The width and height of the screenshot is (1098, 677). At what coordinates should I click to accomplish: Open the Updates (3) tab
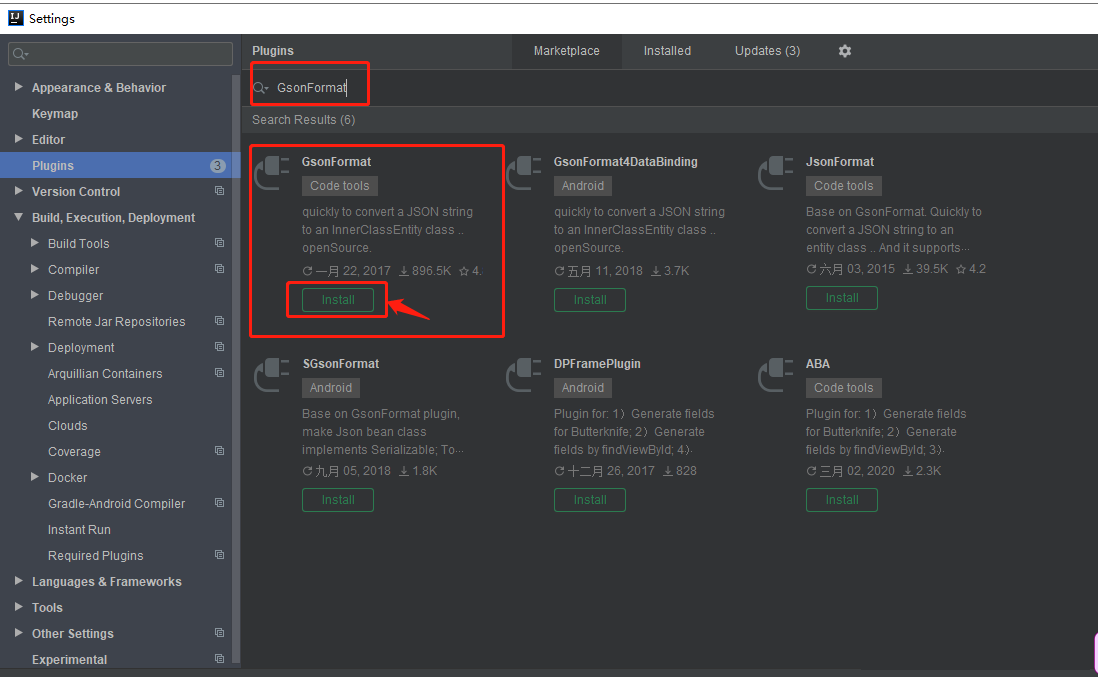pos(767,51)
